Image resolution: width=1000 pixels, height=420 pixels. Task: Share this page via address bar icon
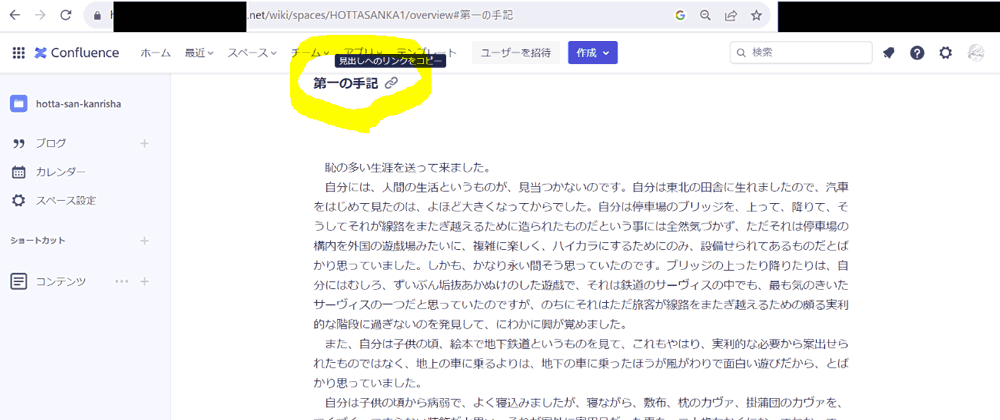731,16
